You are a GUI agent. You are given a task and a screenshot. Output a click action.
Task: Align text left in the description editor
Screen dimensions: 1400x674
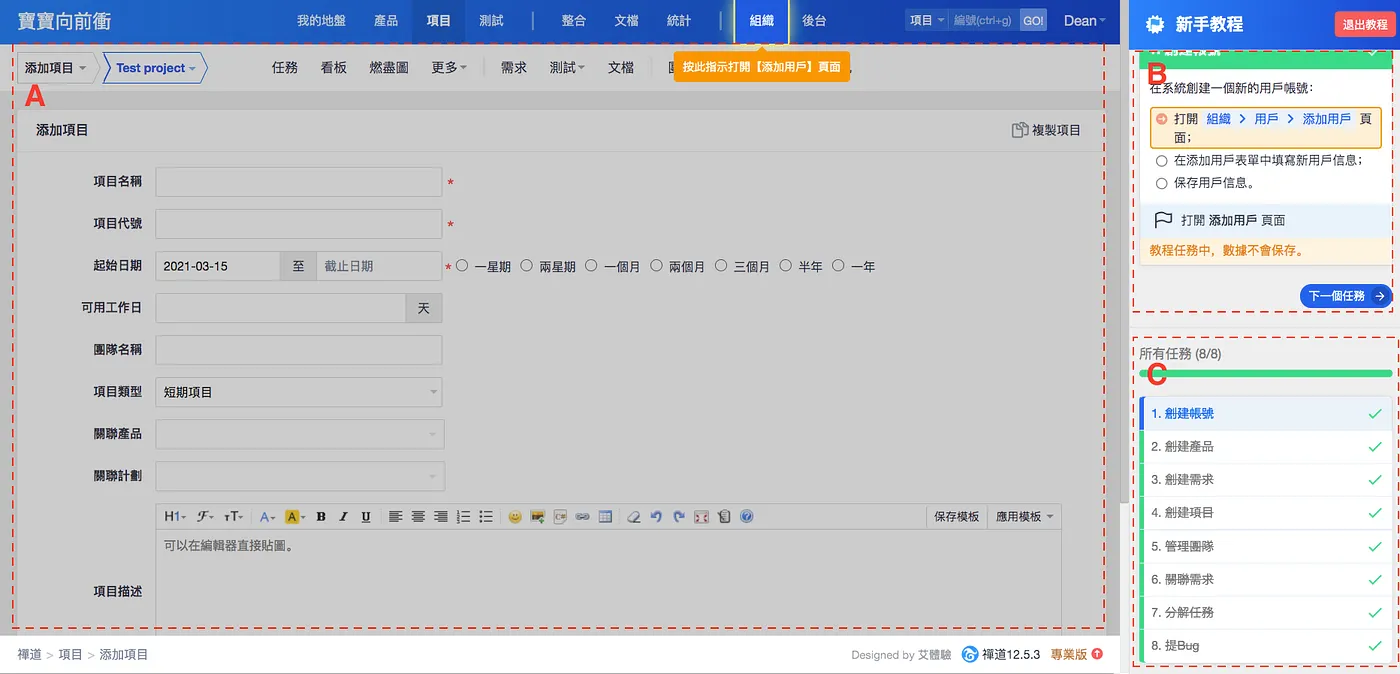coord(396,517)
